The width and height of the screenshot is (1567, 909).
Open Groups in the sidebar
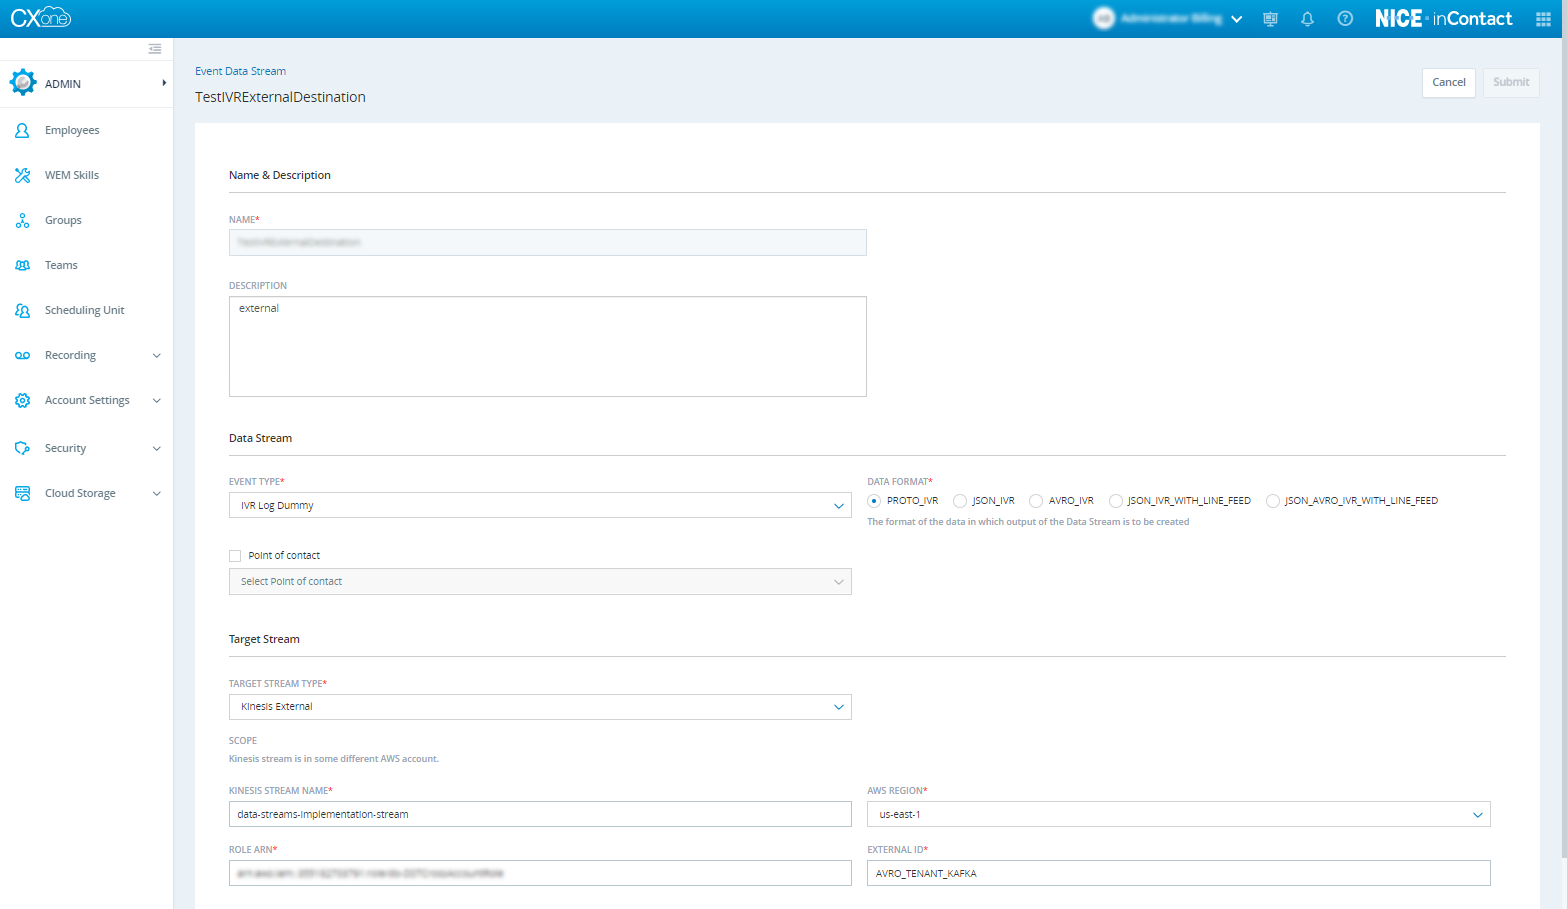coord(63,220)
